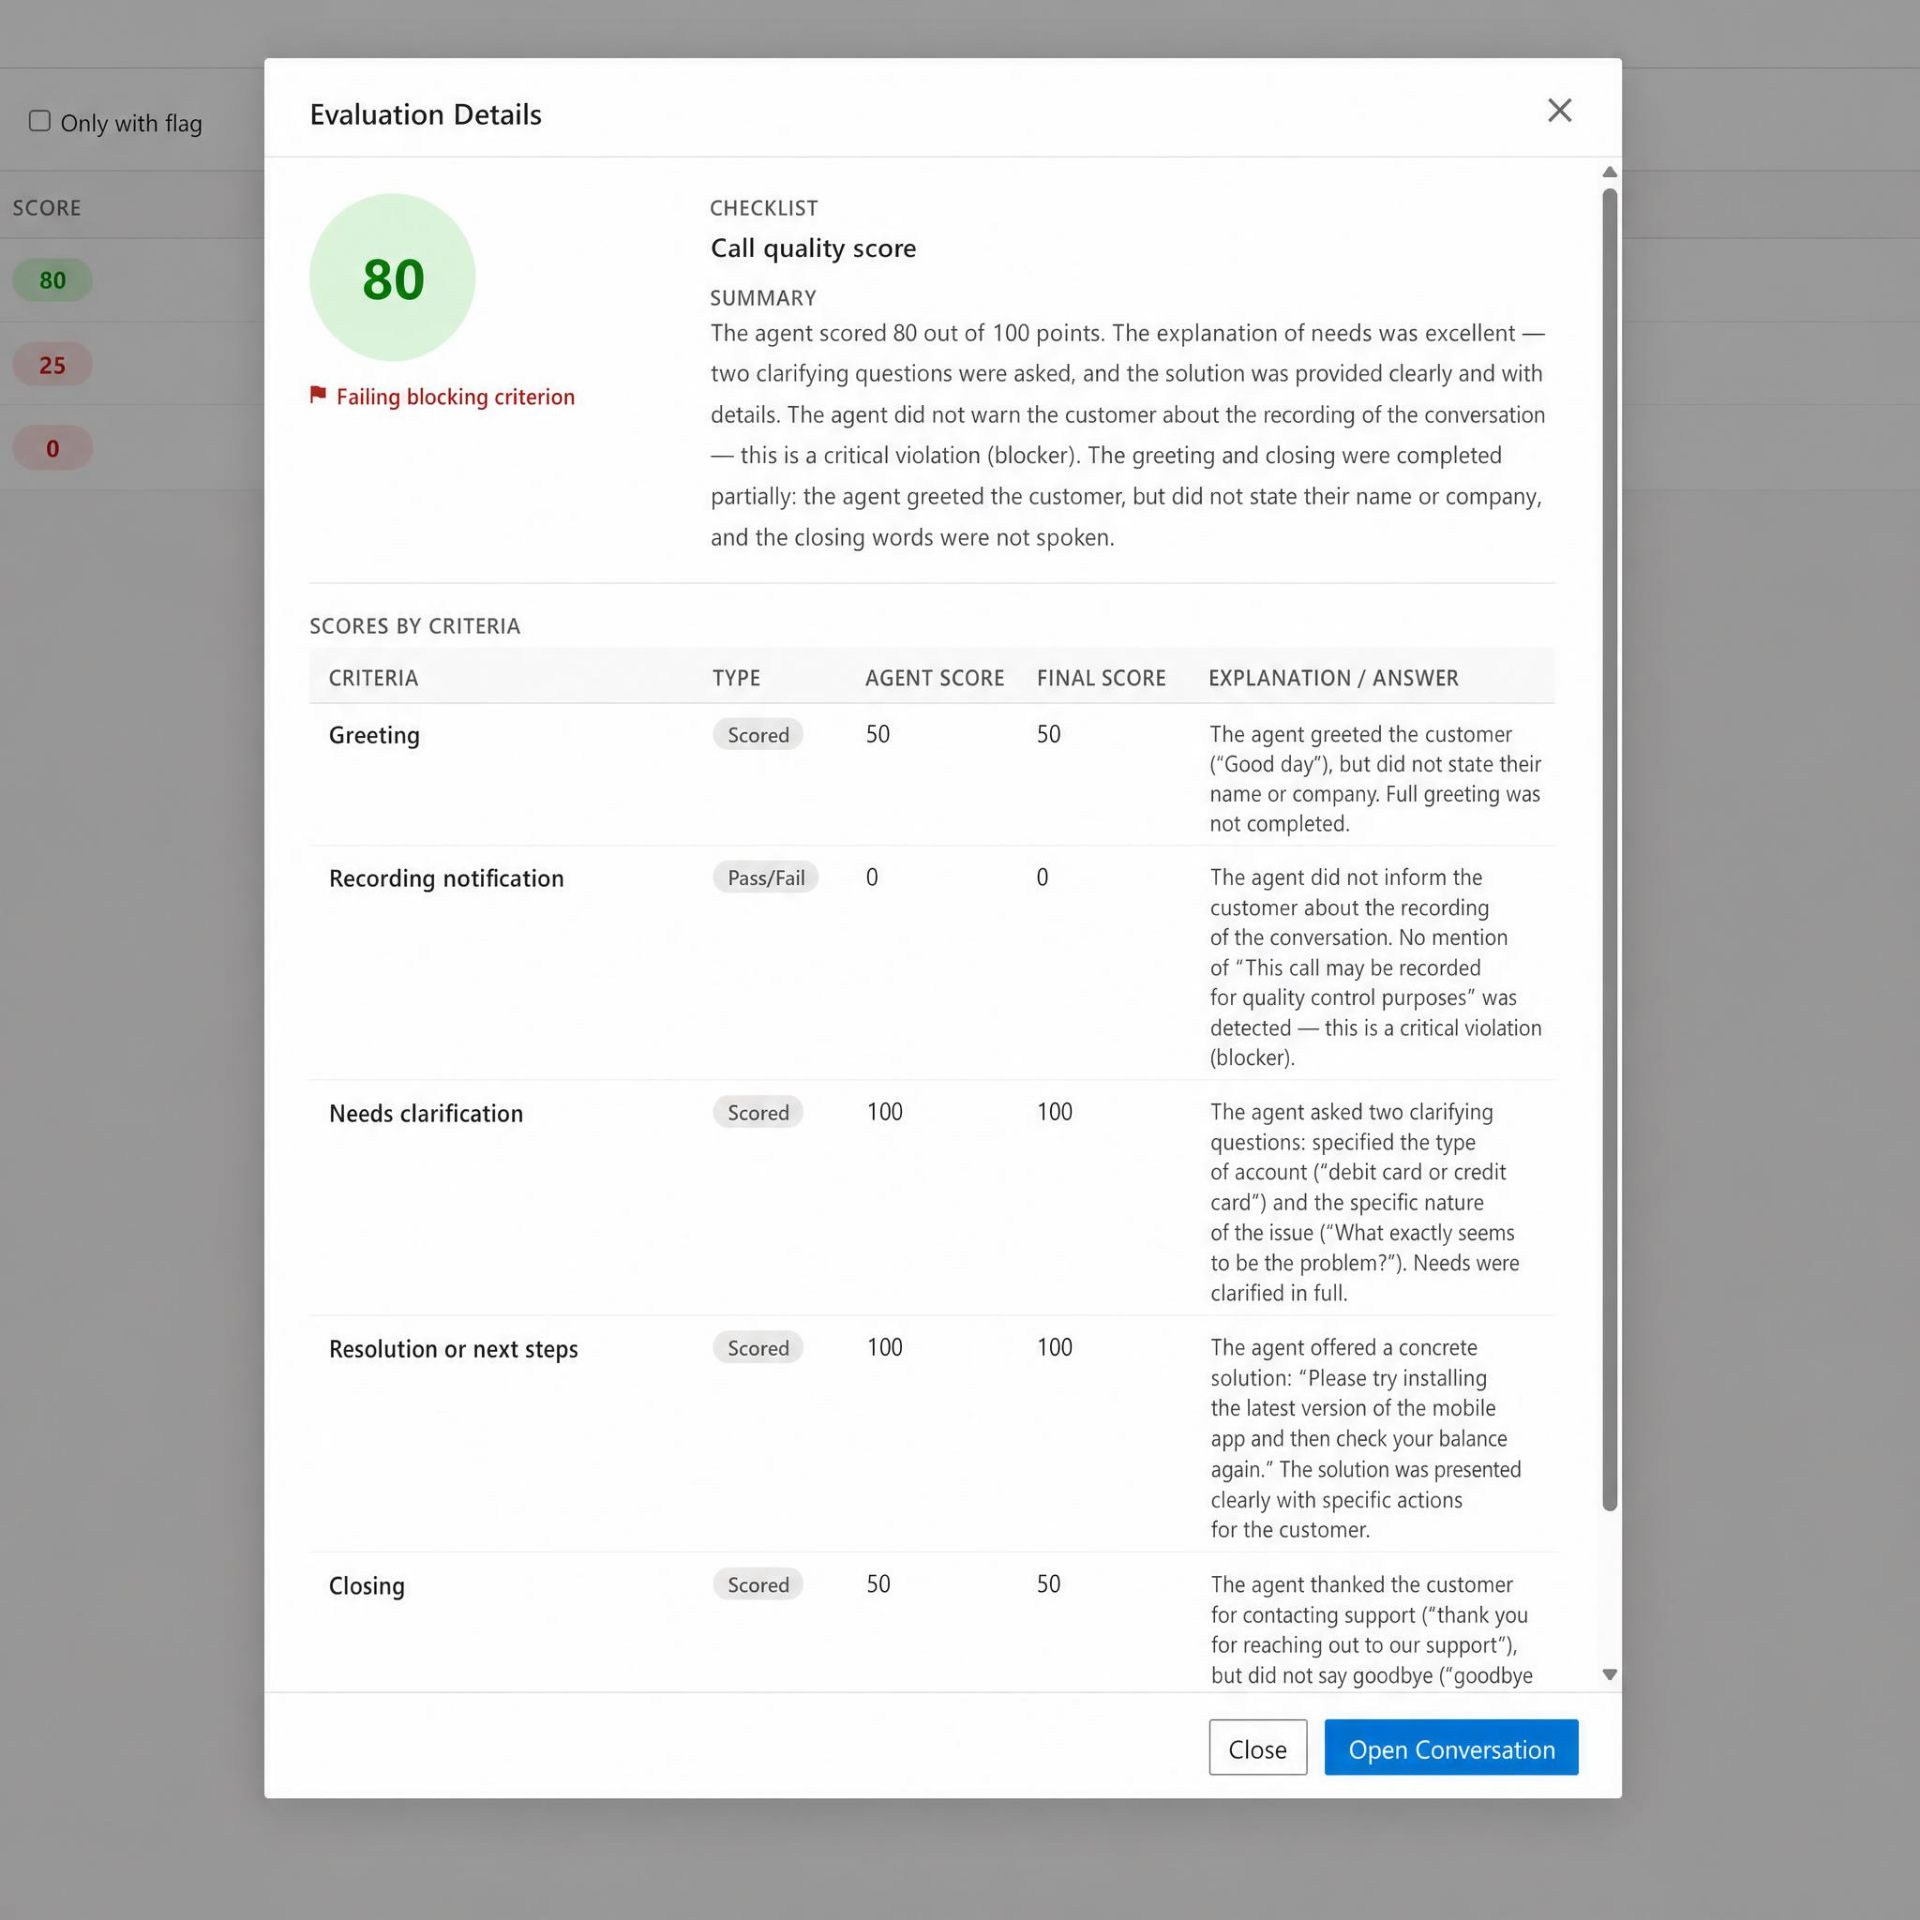Click the summary paragraph about agent scoring 80
The width and height of the screenshot is (1920, 1920).
coord(1128,435)
